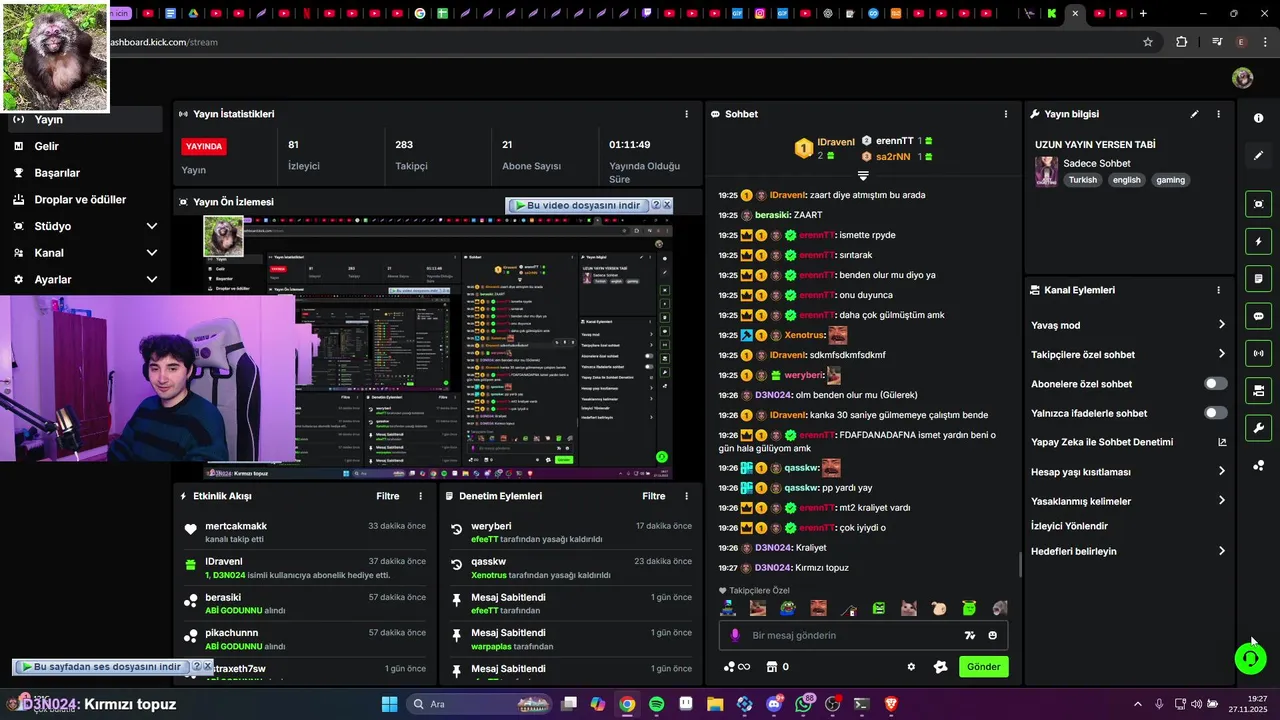The width and height of the screenshot is (1280, 720).
Task: Toggle the chat bubble panel icon
Action: pyautogui.click(x=1258, y=316)
